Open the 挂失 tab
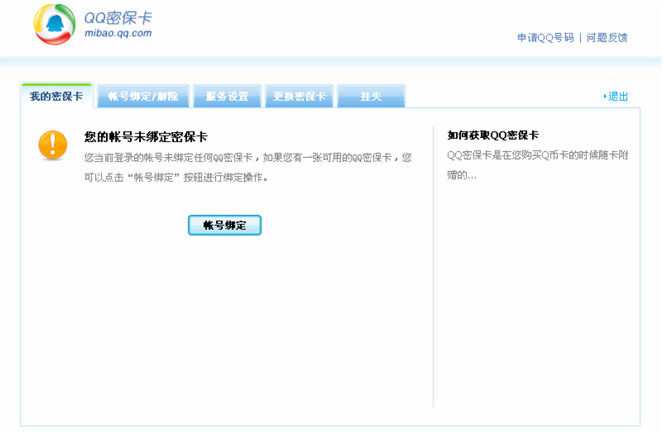This screenshot has width=664, height=433. (x=371, y=96)
